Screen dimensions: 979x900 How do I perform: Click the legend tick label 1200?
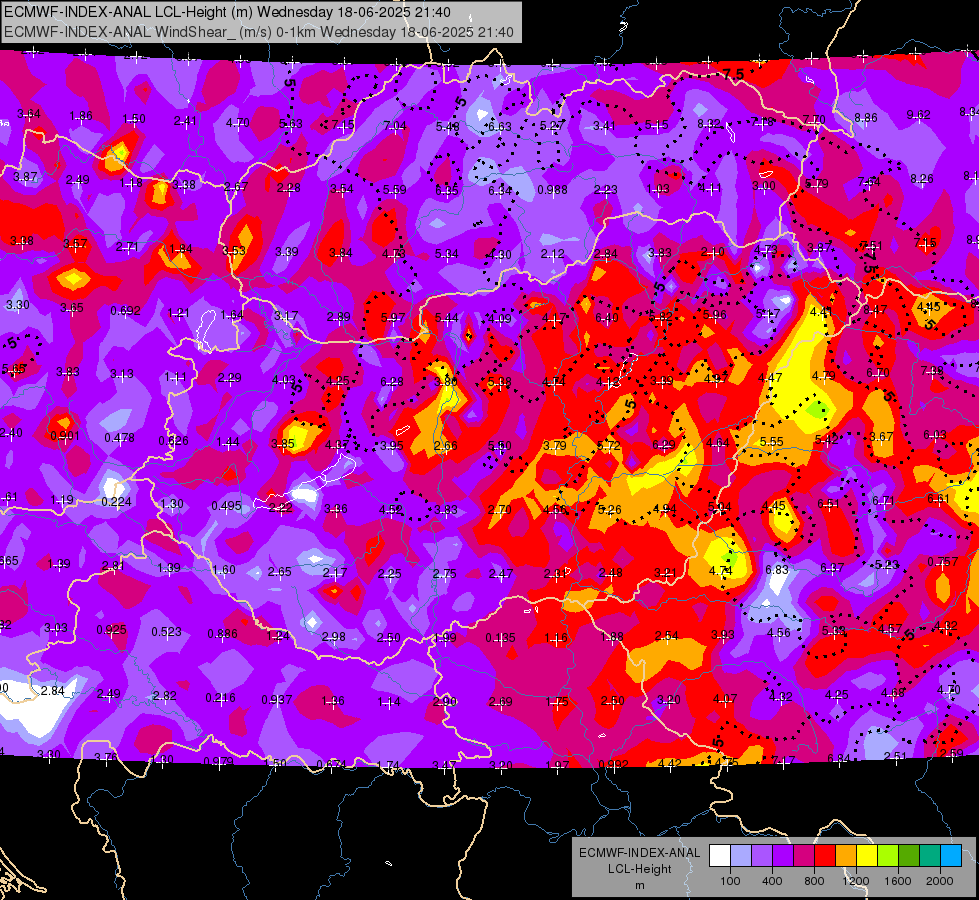click(x=855, y=881)
